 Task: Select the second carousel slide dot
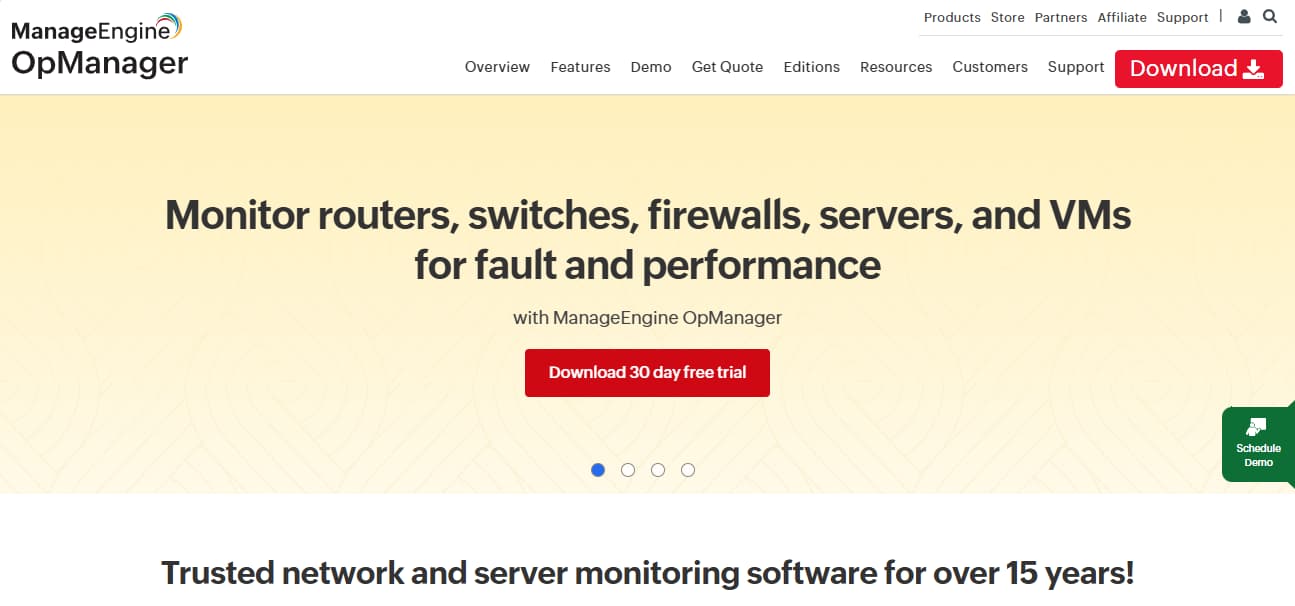628,470
